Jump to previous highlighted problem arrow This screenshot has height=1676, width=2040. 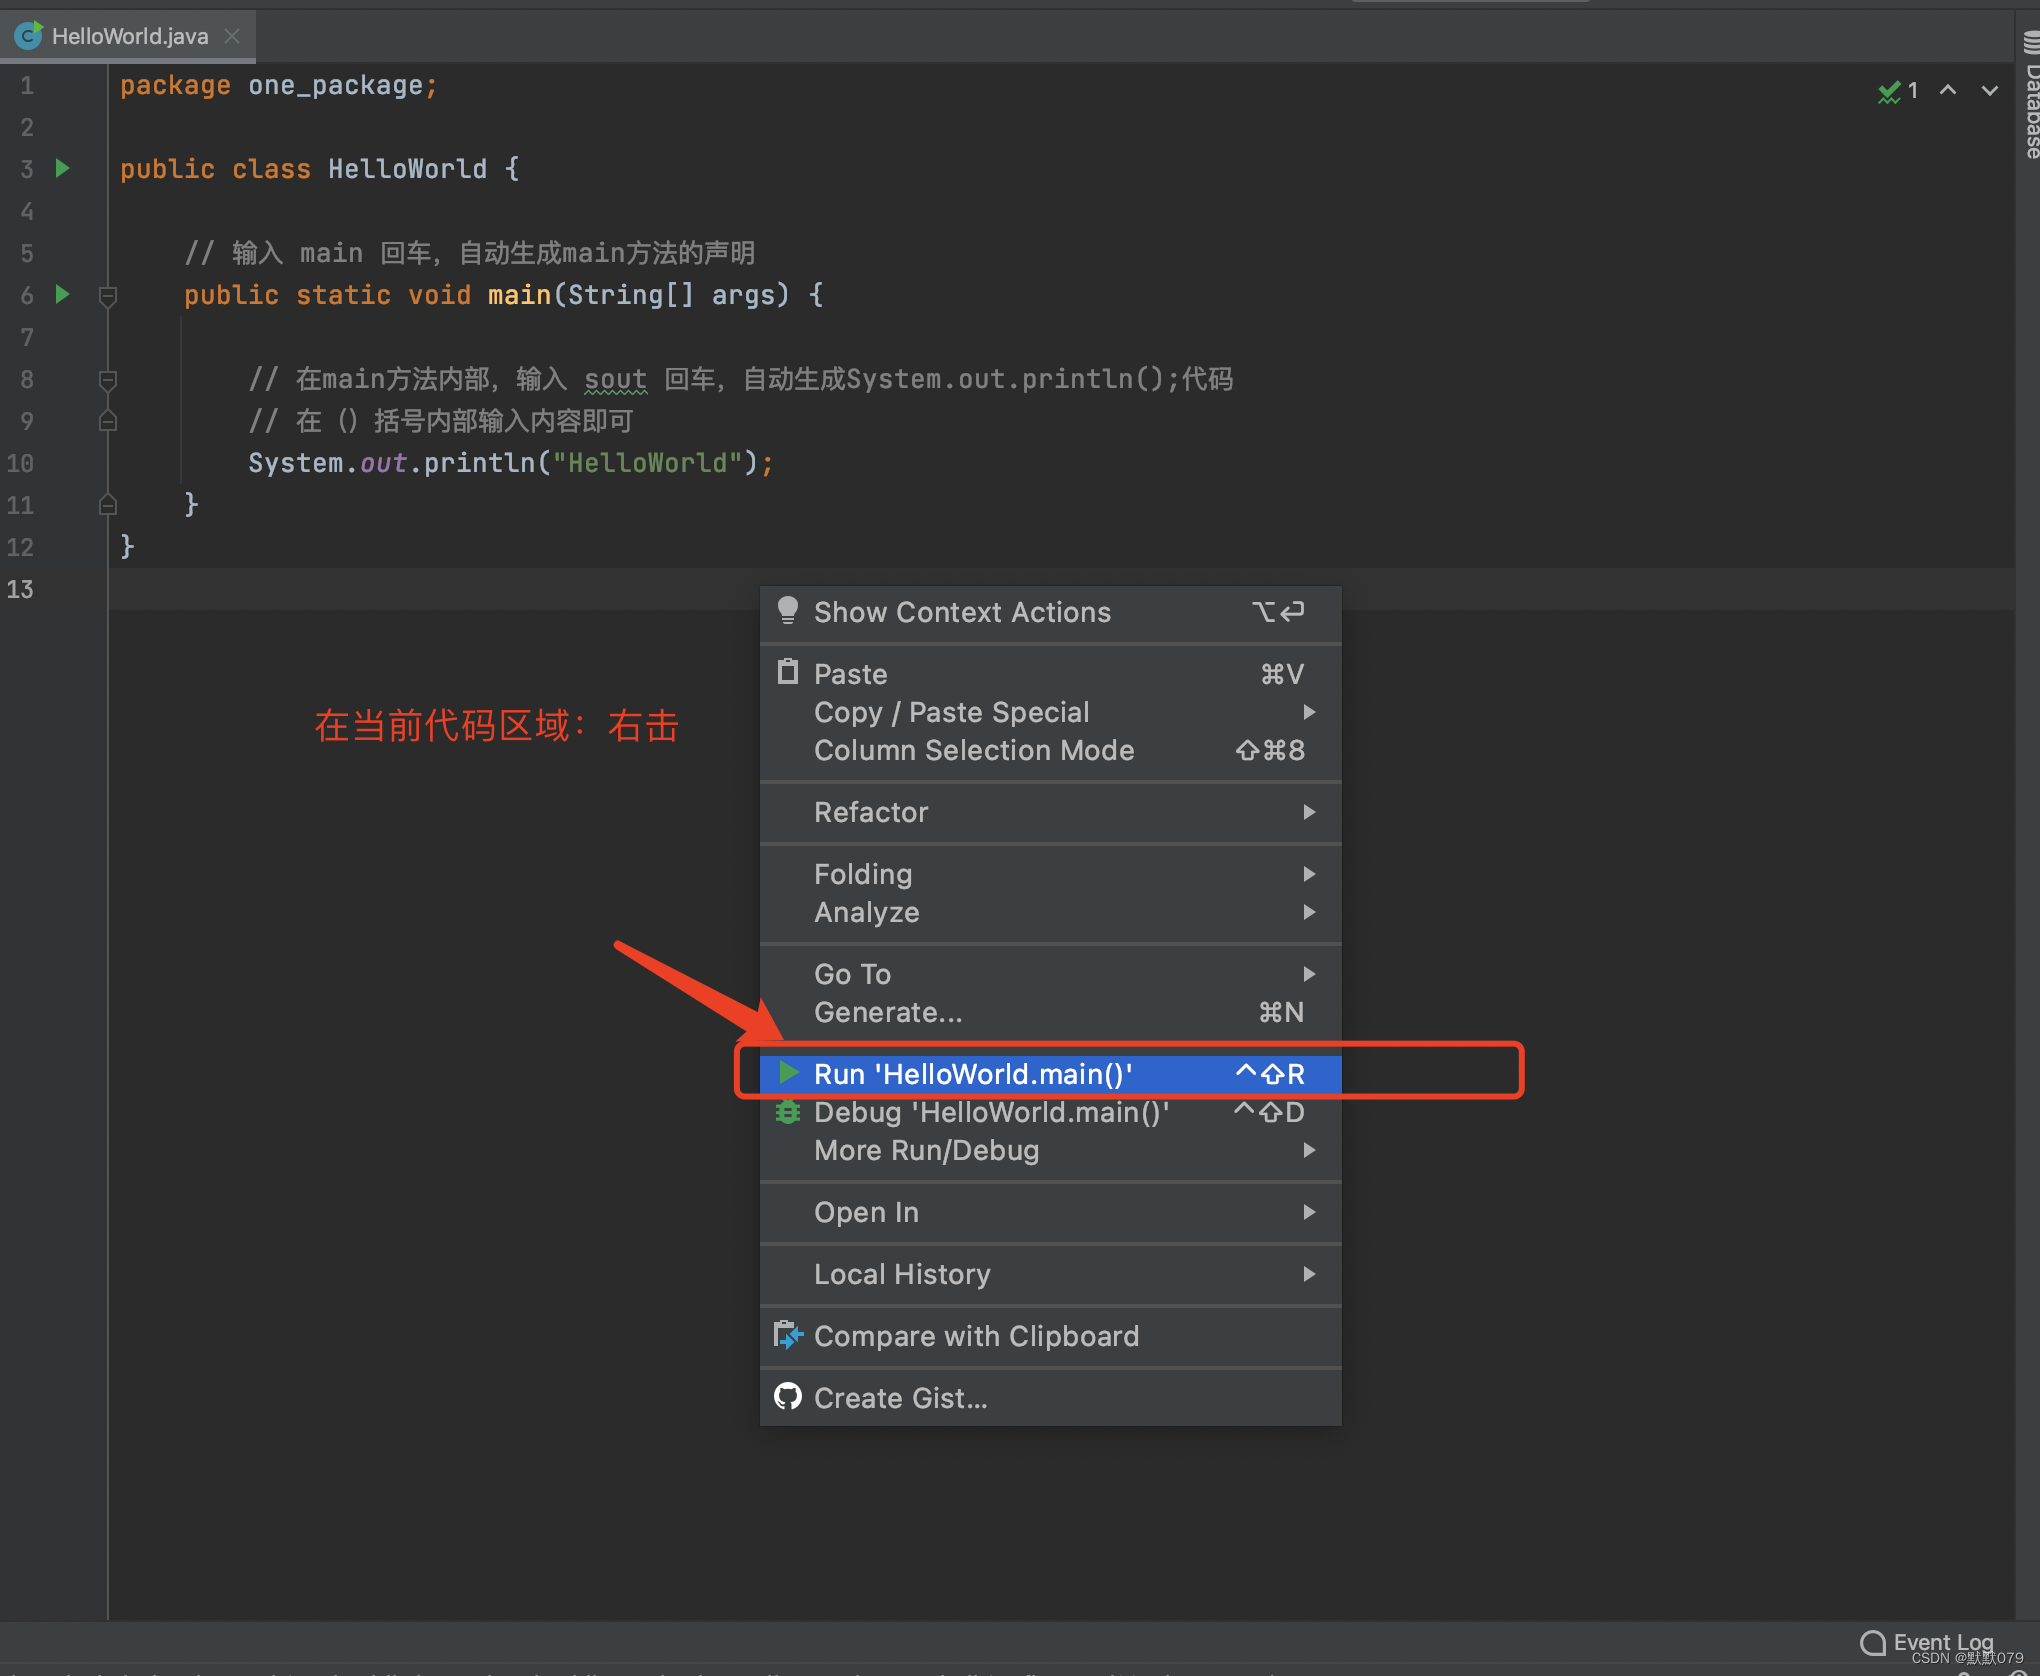[1948, 90]
